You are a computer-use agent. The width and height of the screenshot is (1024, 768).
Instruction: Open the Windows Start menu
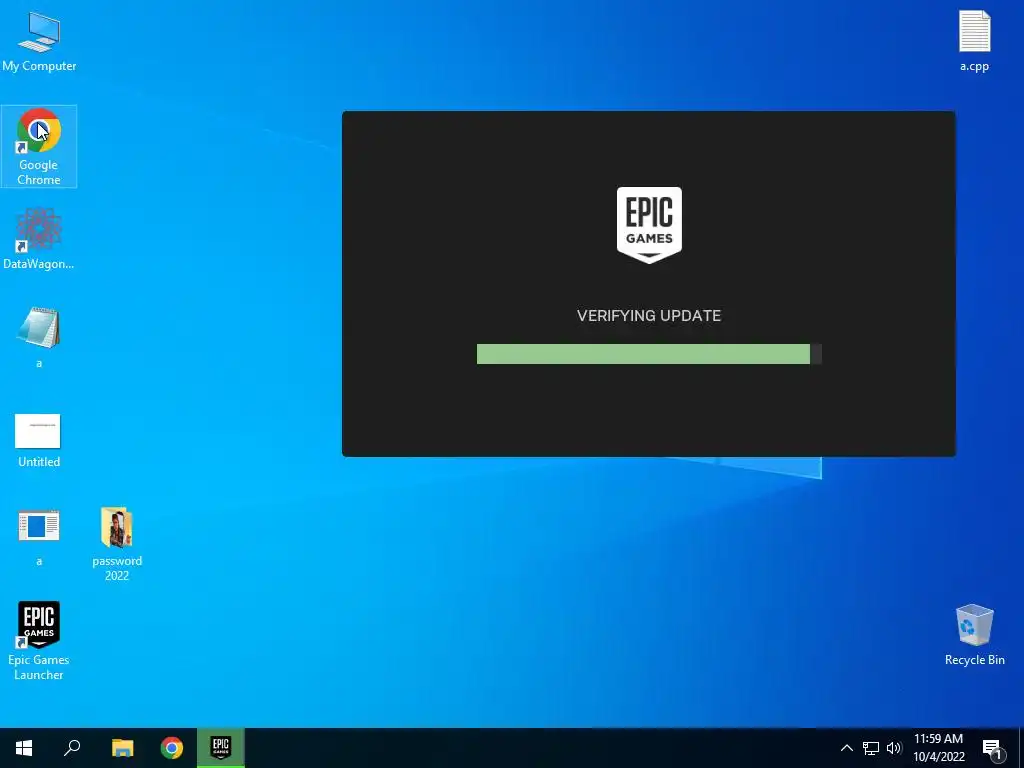24,748
